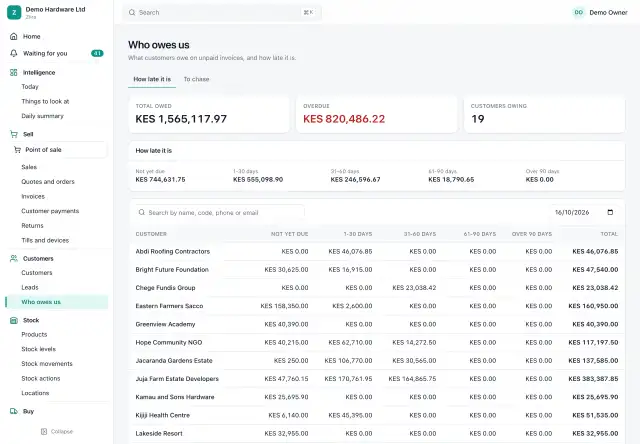Click the top Search field

click(x=222, y=13)
